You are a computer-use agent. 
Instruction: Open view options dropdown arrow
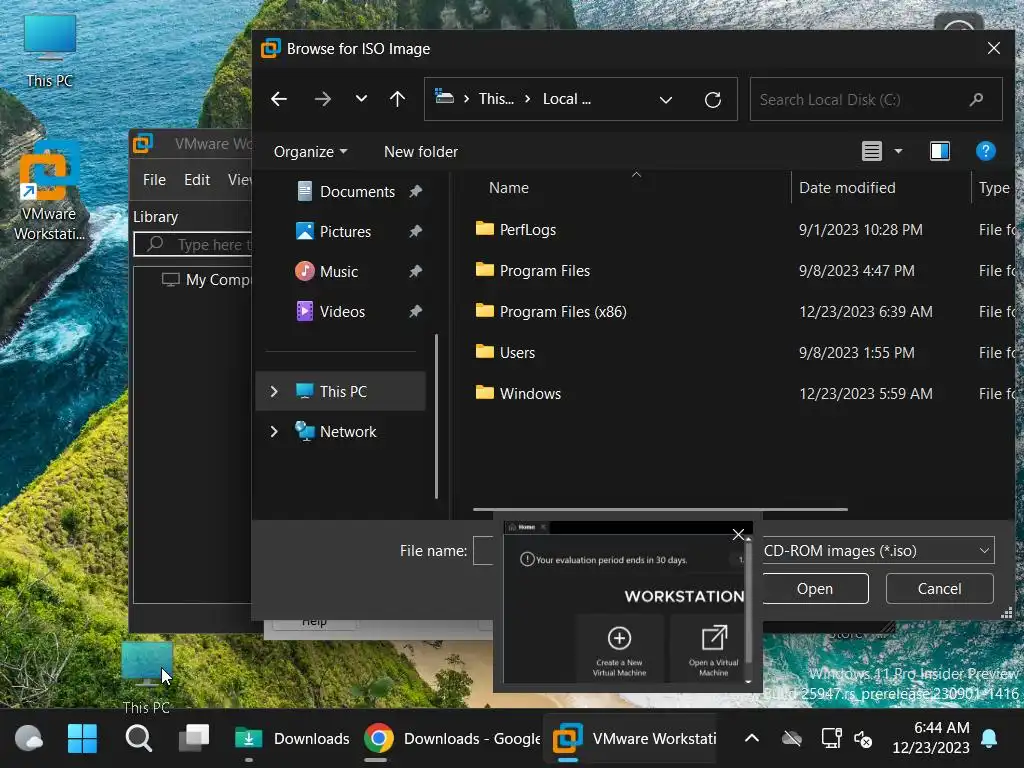899,152
